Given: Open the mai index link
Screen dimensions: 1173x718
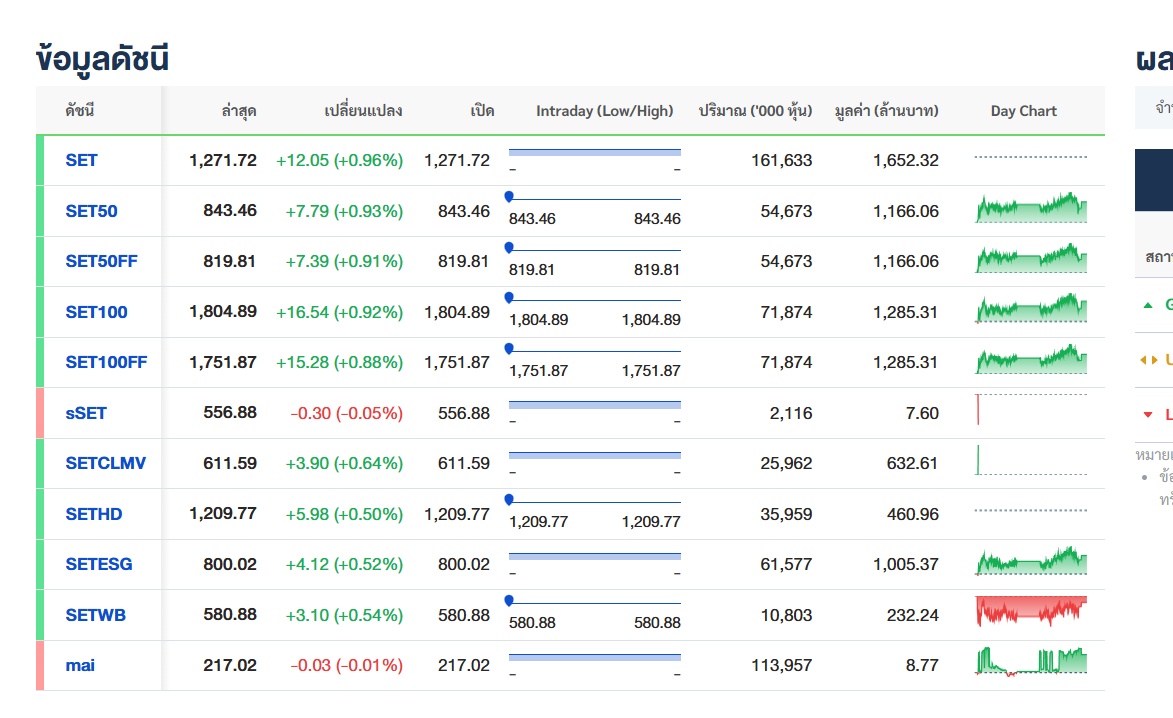Looking at the screenshot, I should [x=80, y=665].
